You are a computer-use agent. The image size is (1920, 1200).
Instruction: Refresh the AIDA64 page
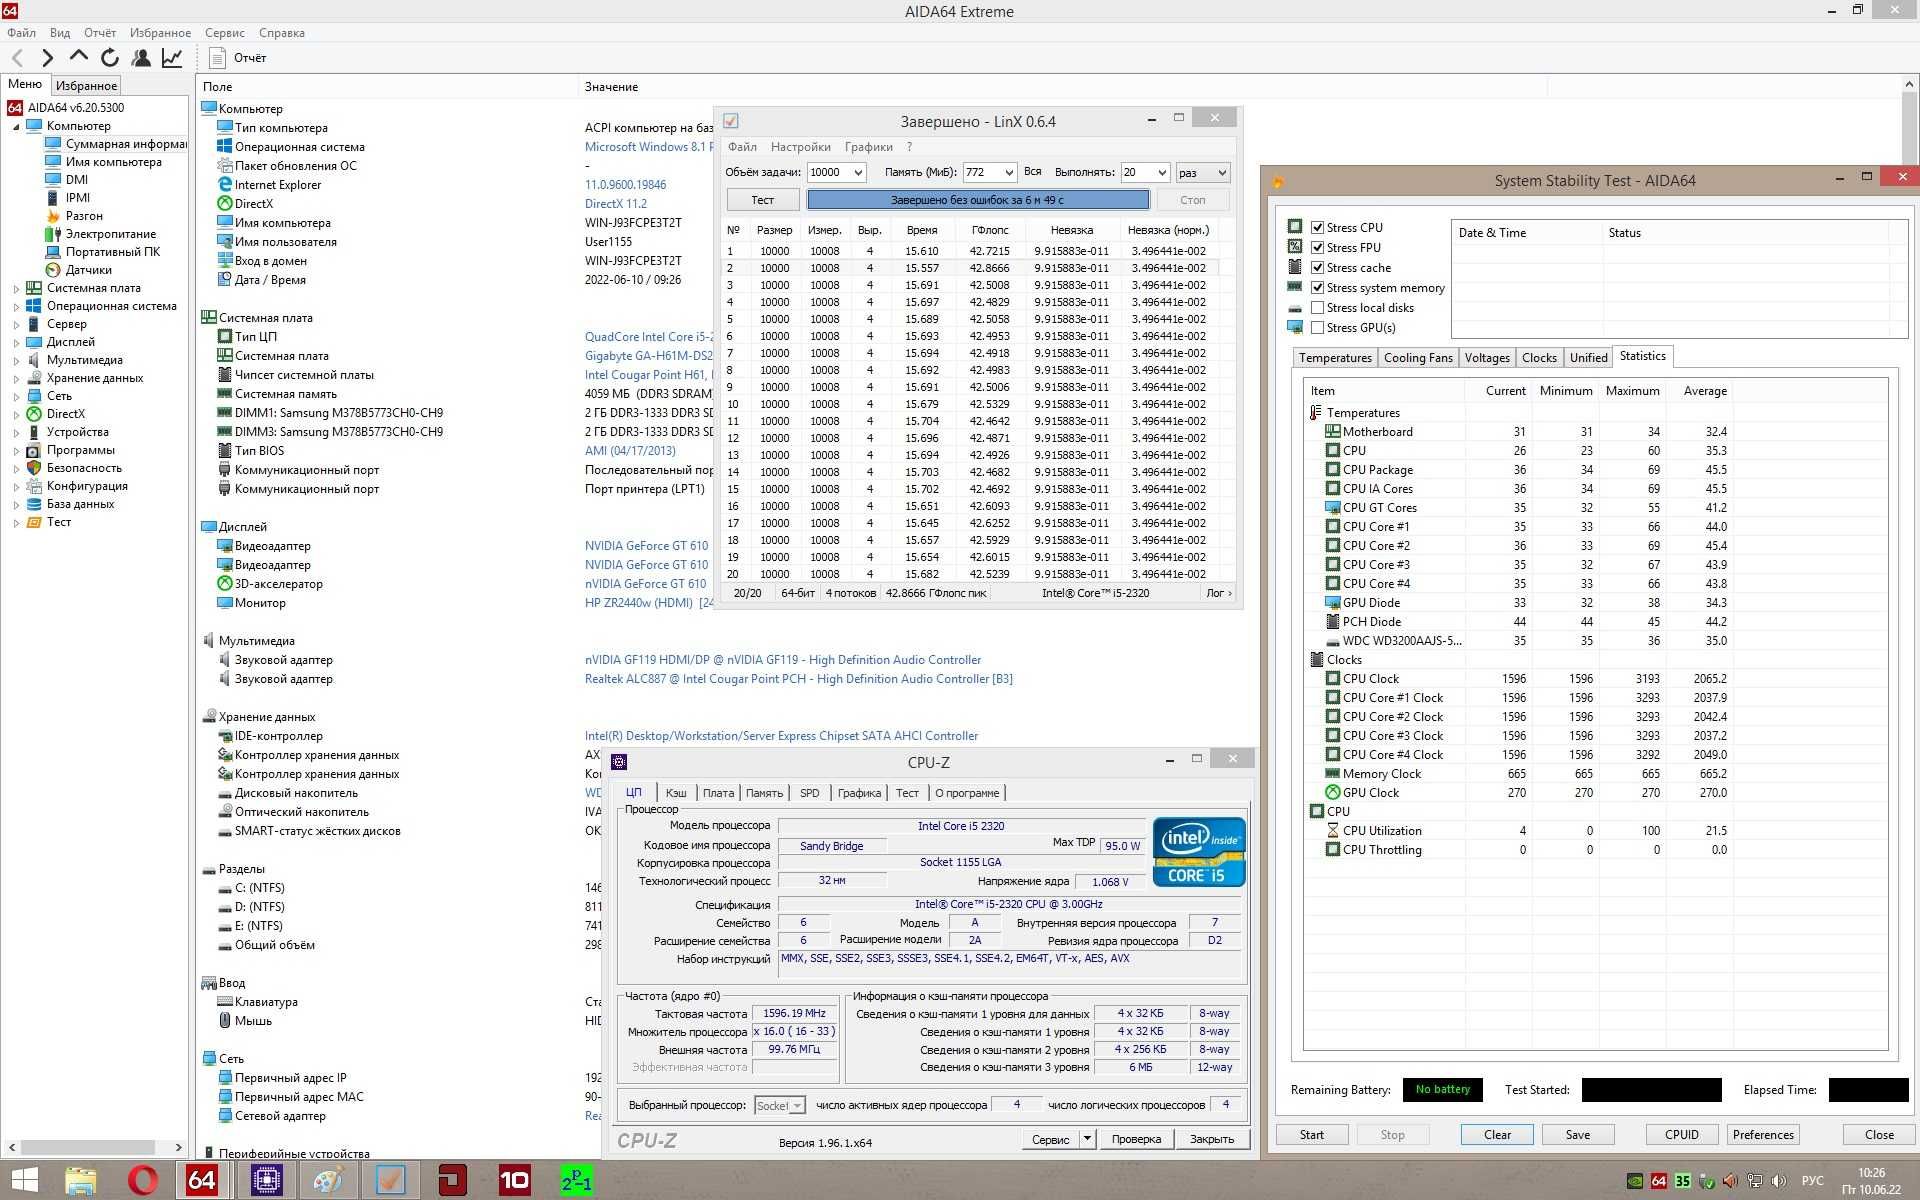click(x=109, y=58)
